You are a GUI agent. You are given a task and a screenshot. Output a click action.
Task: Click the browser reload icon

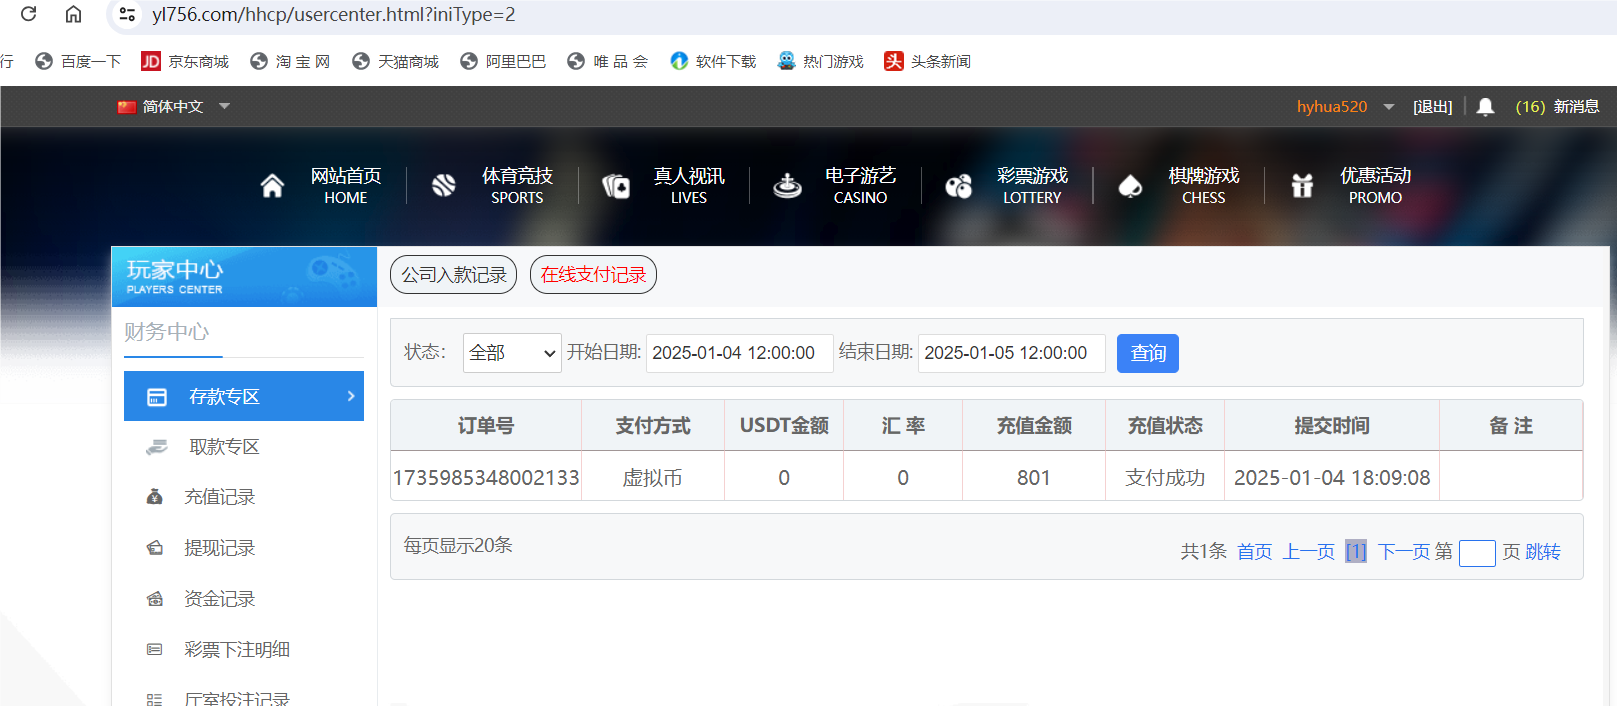pos(28,14)
